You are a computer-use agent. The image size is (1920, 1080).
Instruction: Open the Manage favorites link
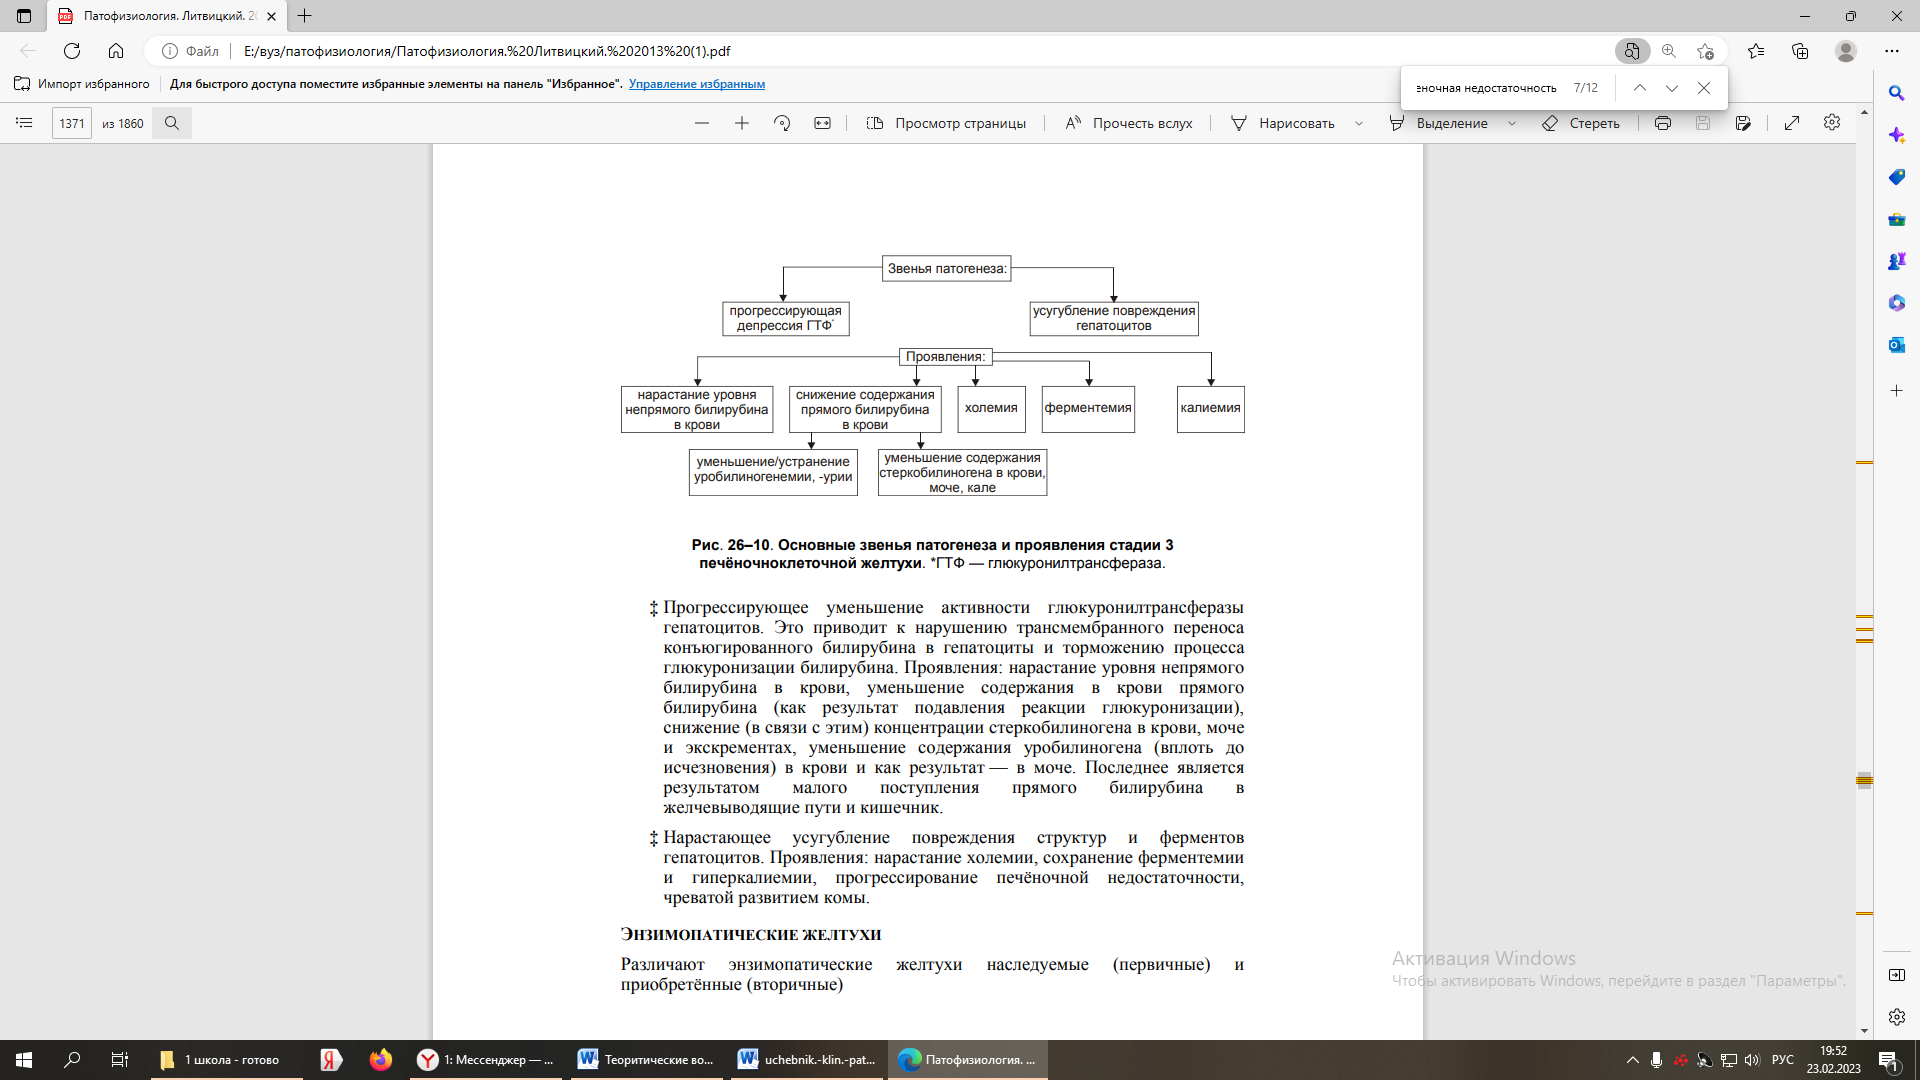(697, 84)
